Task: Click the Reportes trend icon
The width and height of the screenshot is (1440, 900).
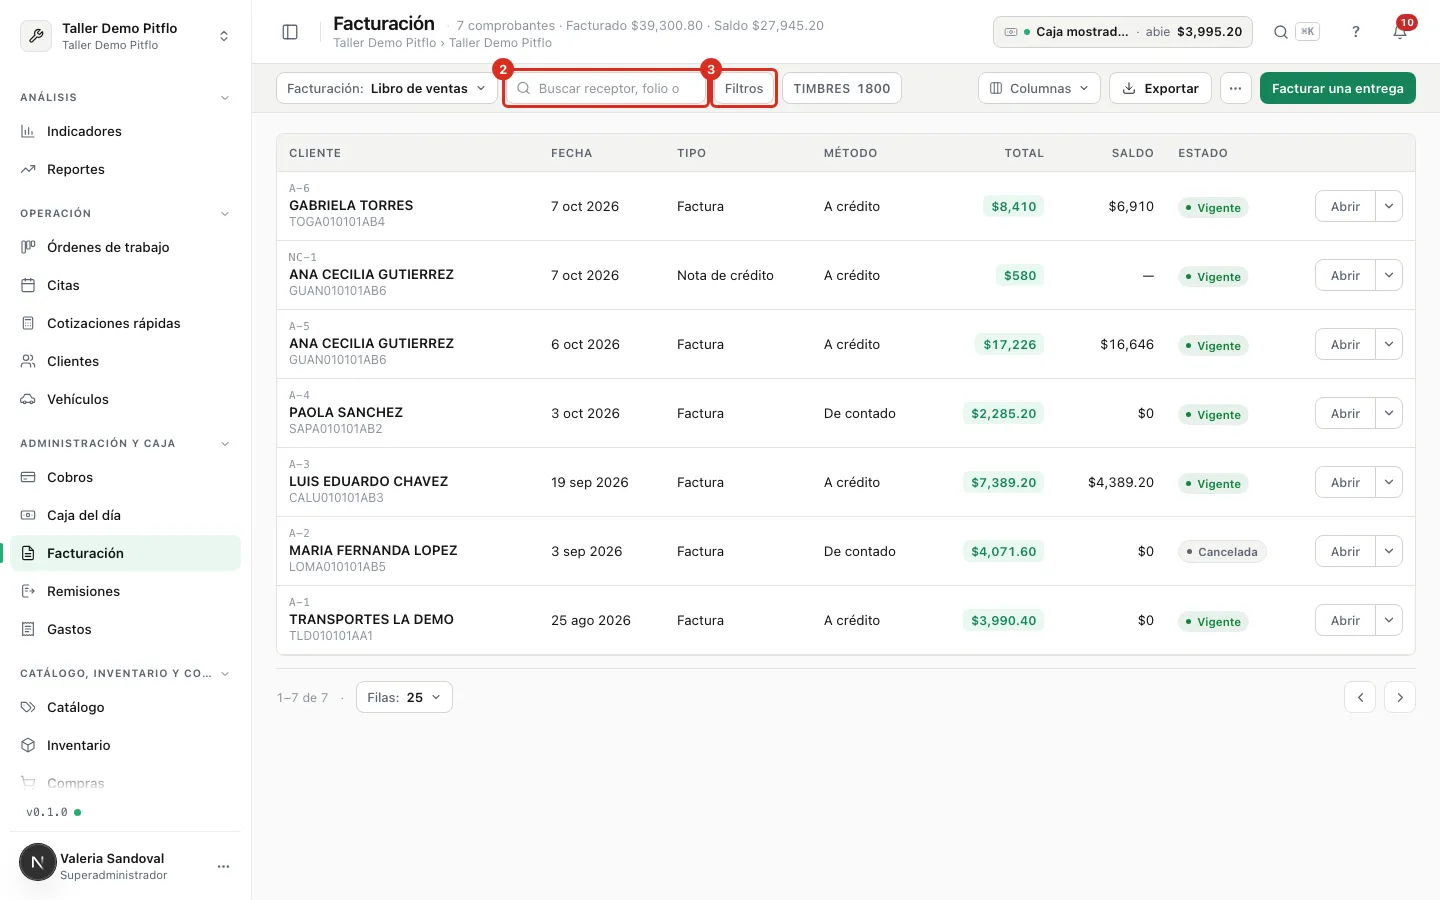Action: click(28, 169)
